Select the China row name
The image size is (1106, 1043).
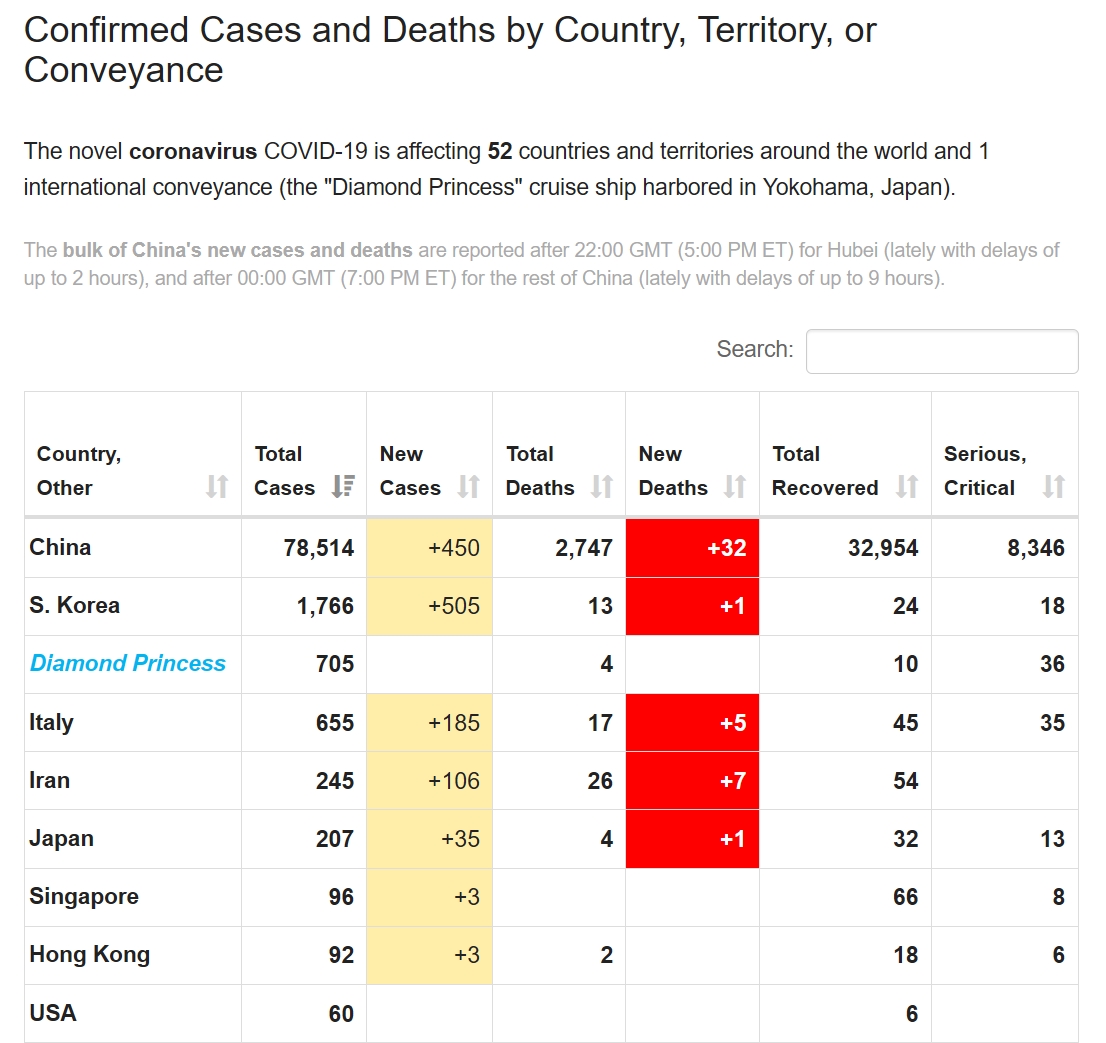[x=60, y=547]
